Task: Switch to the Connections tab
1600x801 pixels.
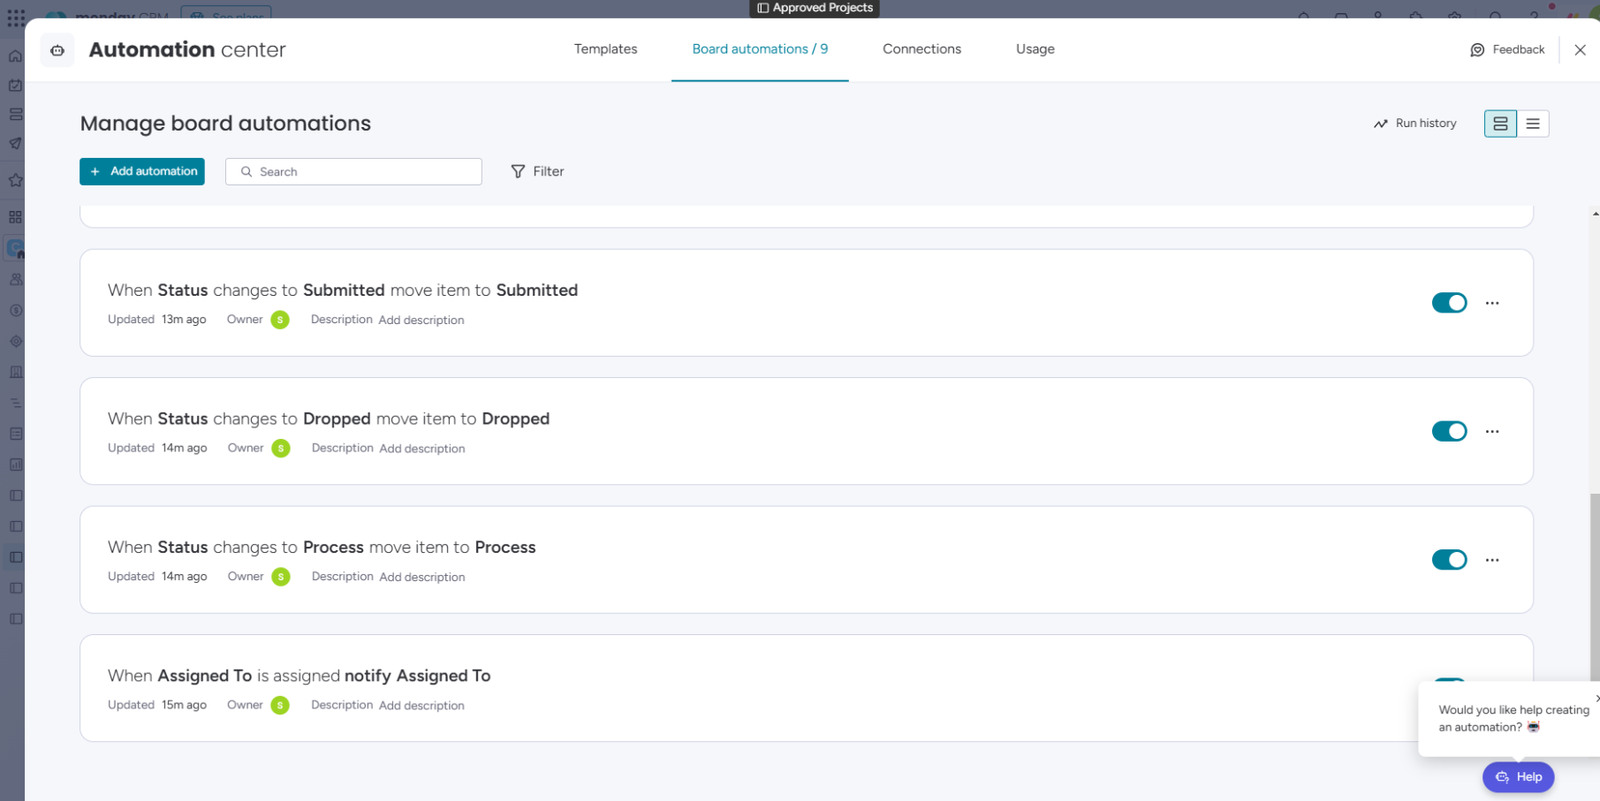Action: (x=921, y=49)
